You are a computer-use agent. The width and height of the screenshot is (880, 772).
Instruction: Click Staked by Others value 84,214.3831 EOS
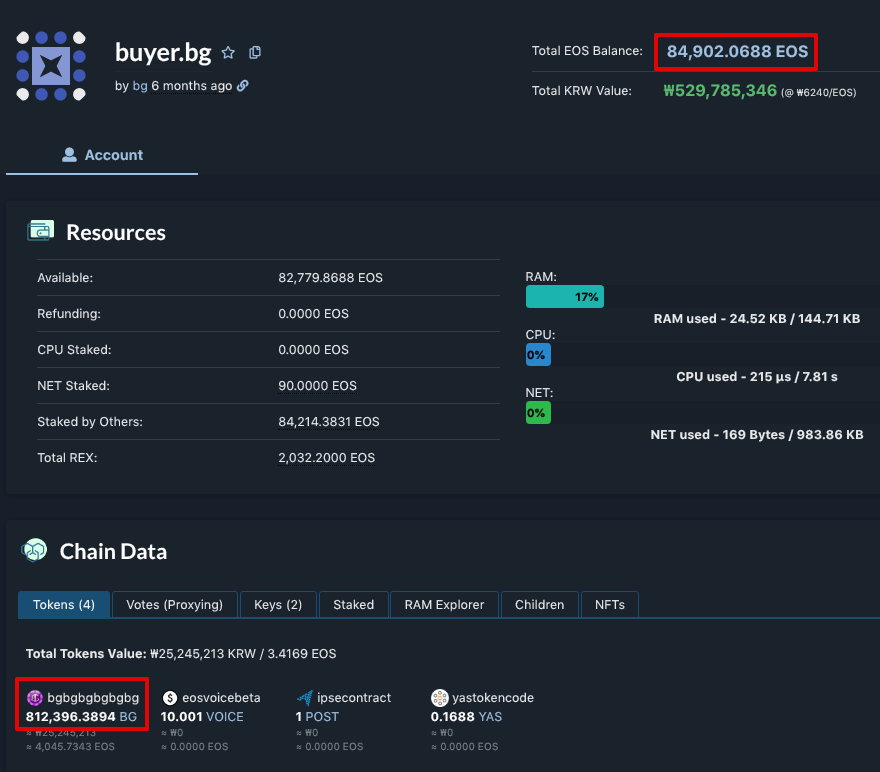(x=329, y=421)
